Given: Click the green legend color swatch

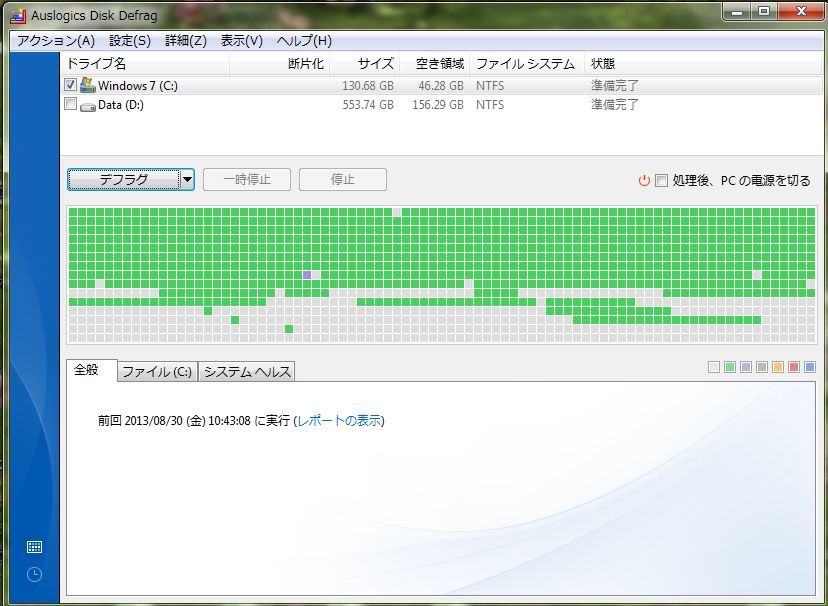Looking at the screenshot, I should [730, 368].
